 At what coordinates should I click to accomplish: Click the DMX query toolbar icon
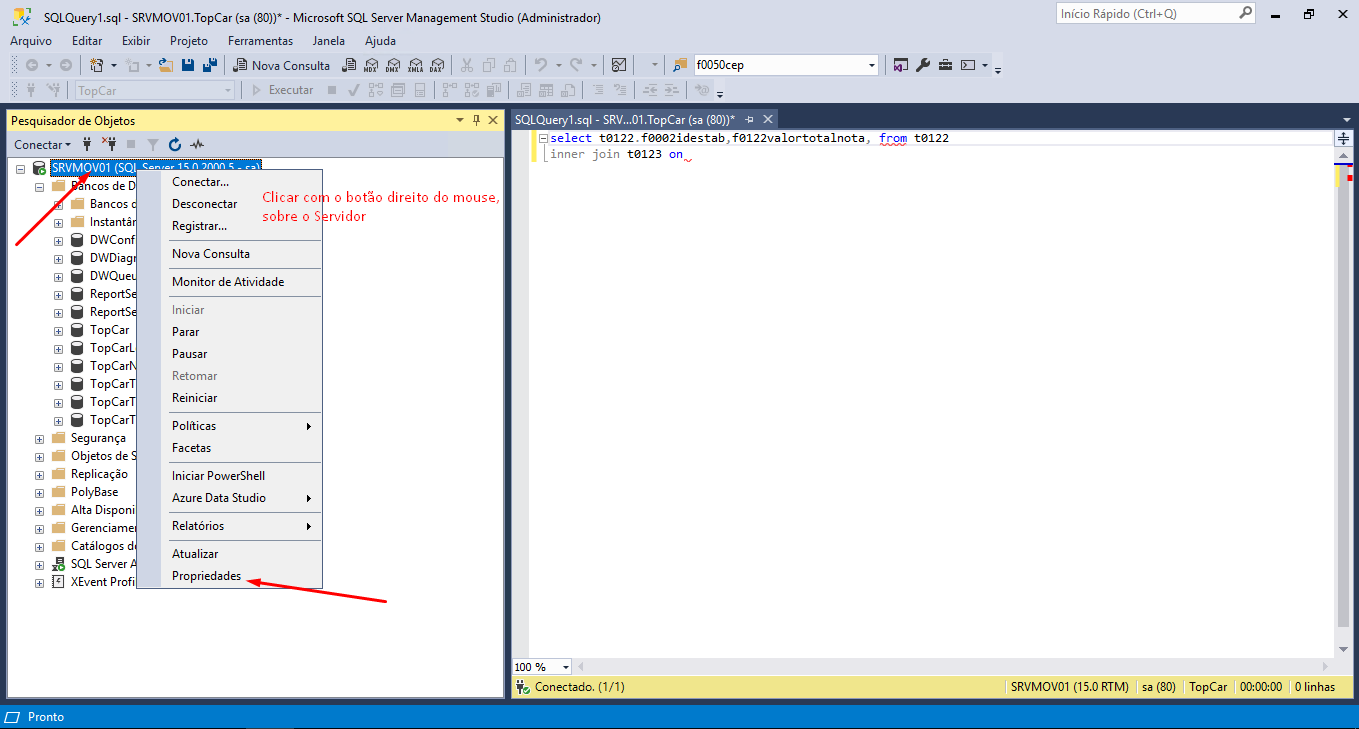pyautogui.click(x=392, y=65)
